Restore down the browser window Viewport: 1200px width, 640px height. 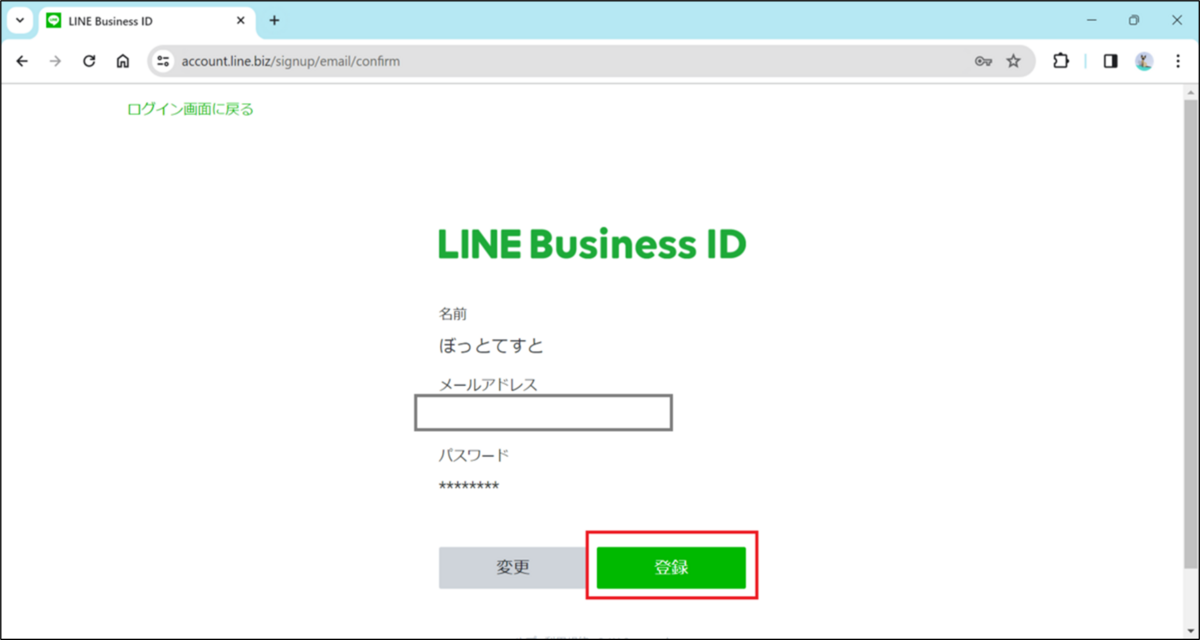(x=1134, y=20)
